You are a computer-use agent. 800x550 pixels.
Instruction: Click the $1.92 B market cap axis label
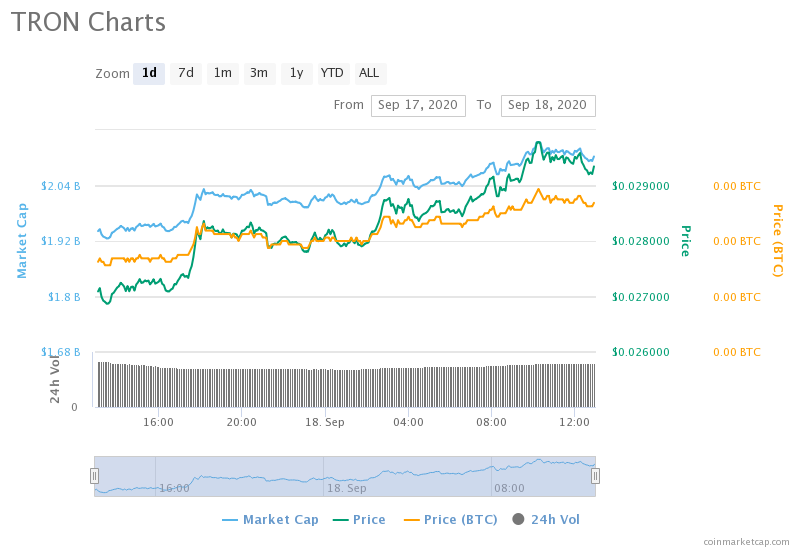tap(61, 241)
